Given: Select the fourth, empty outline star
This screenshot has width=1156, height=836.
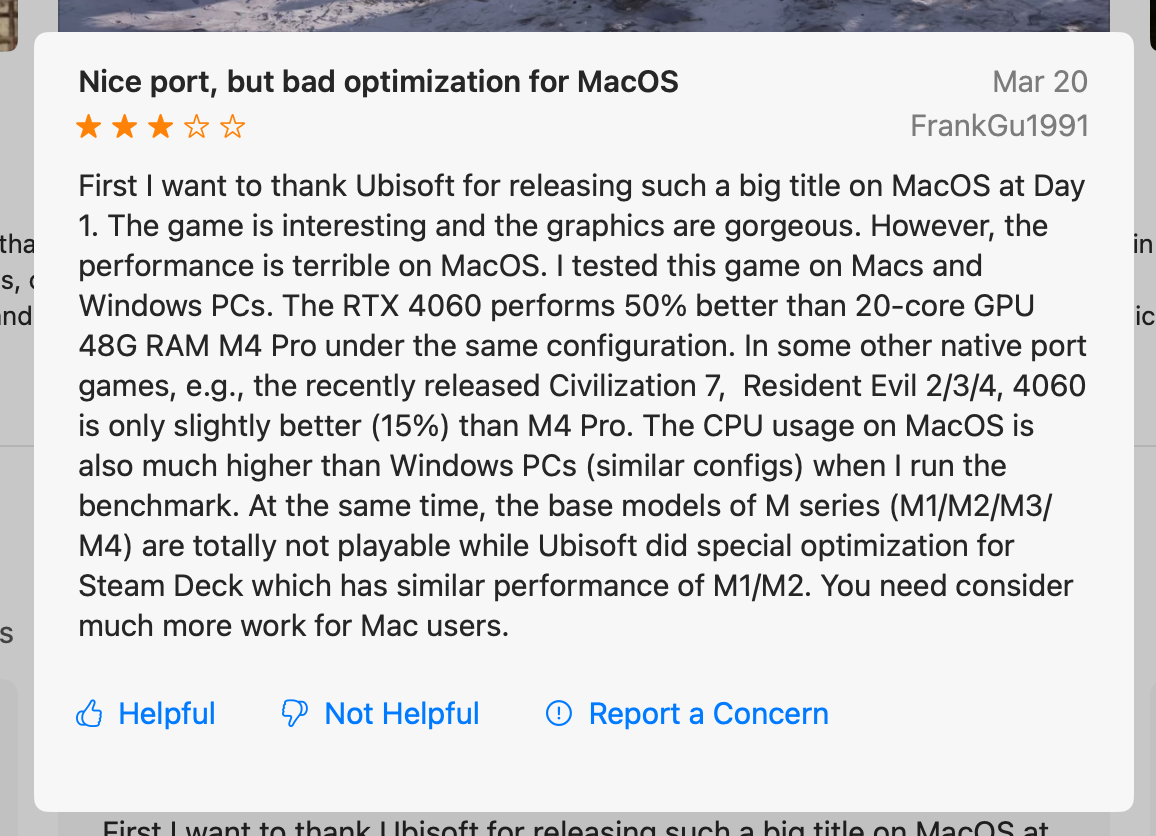Looking at the screenshot, I should (x=196, y=126).
